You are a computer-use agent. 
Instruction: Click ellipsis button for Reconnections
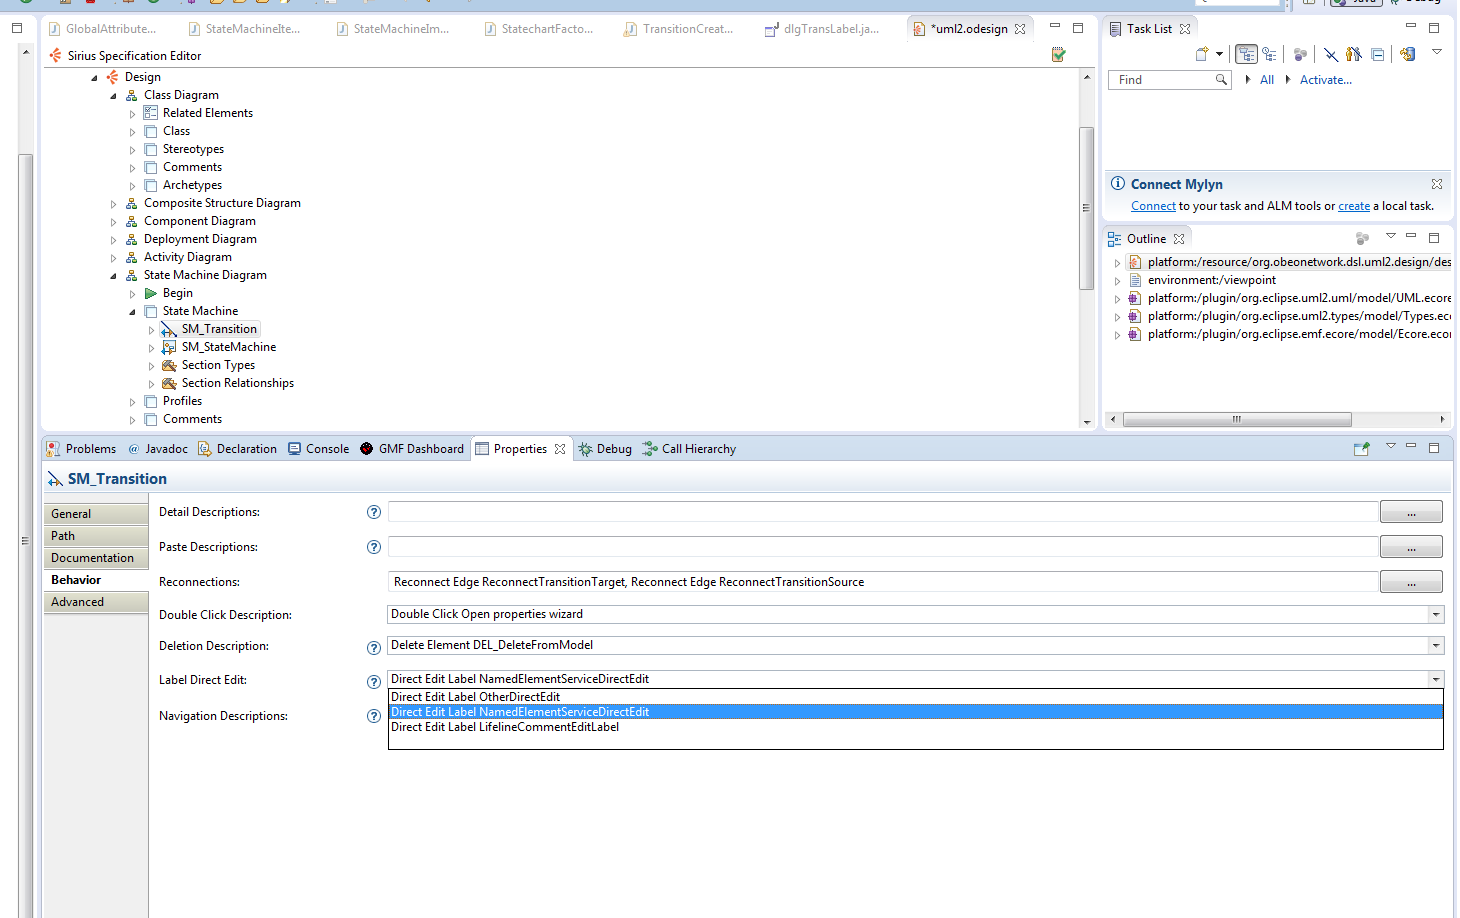1411,582
